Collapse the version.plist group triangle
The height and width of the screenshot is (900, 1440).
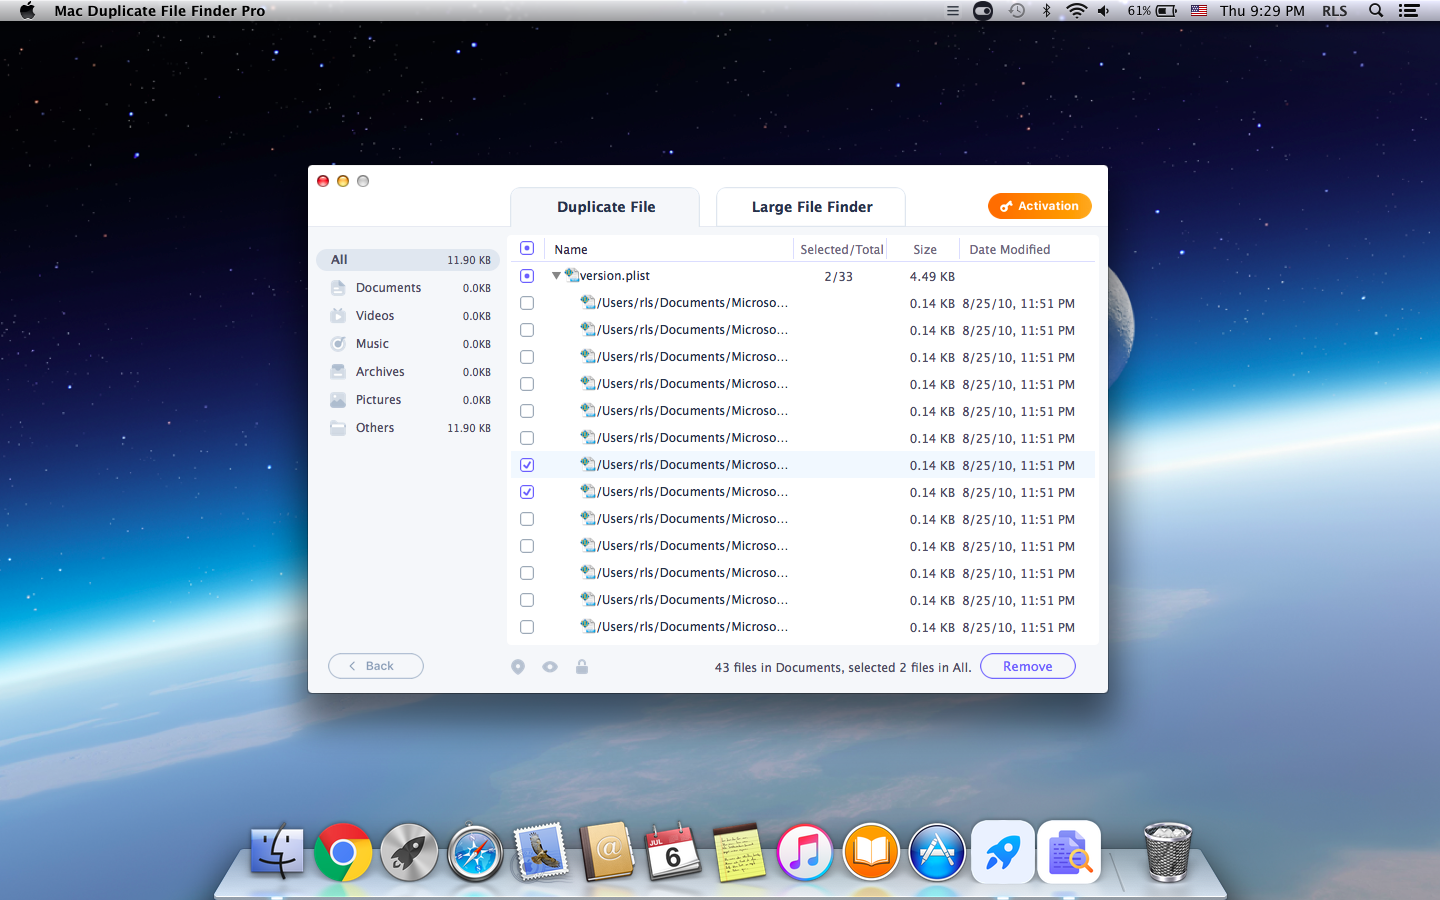556,276
